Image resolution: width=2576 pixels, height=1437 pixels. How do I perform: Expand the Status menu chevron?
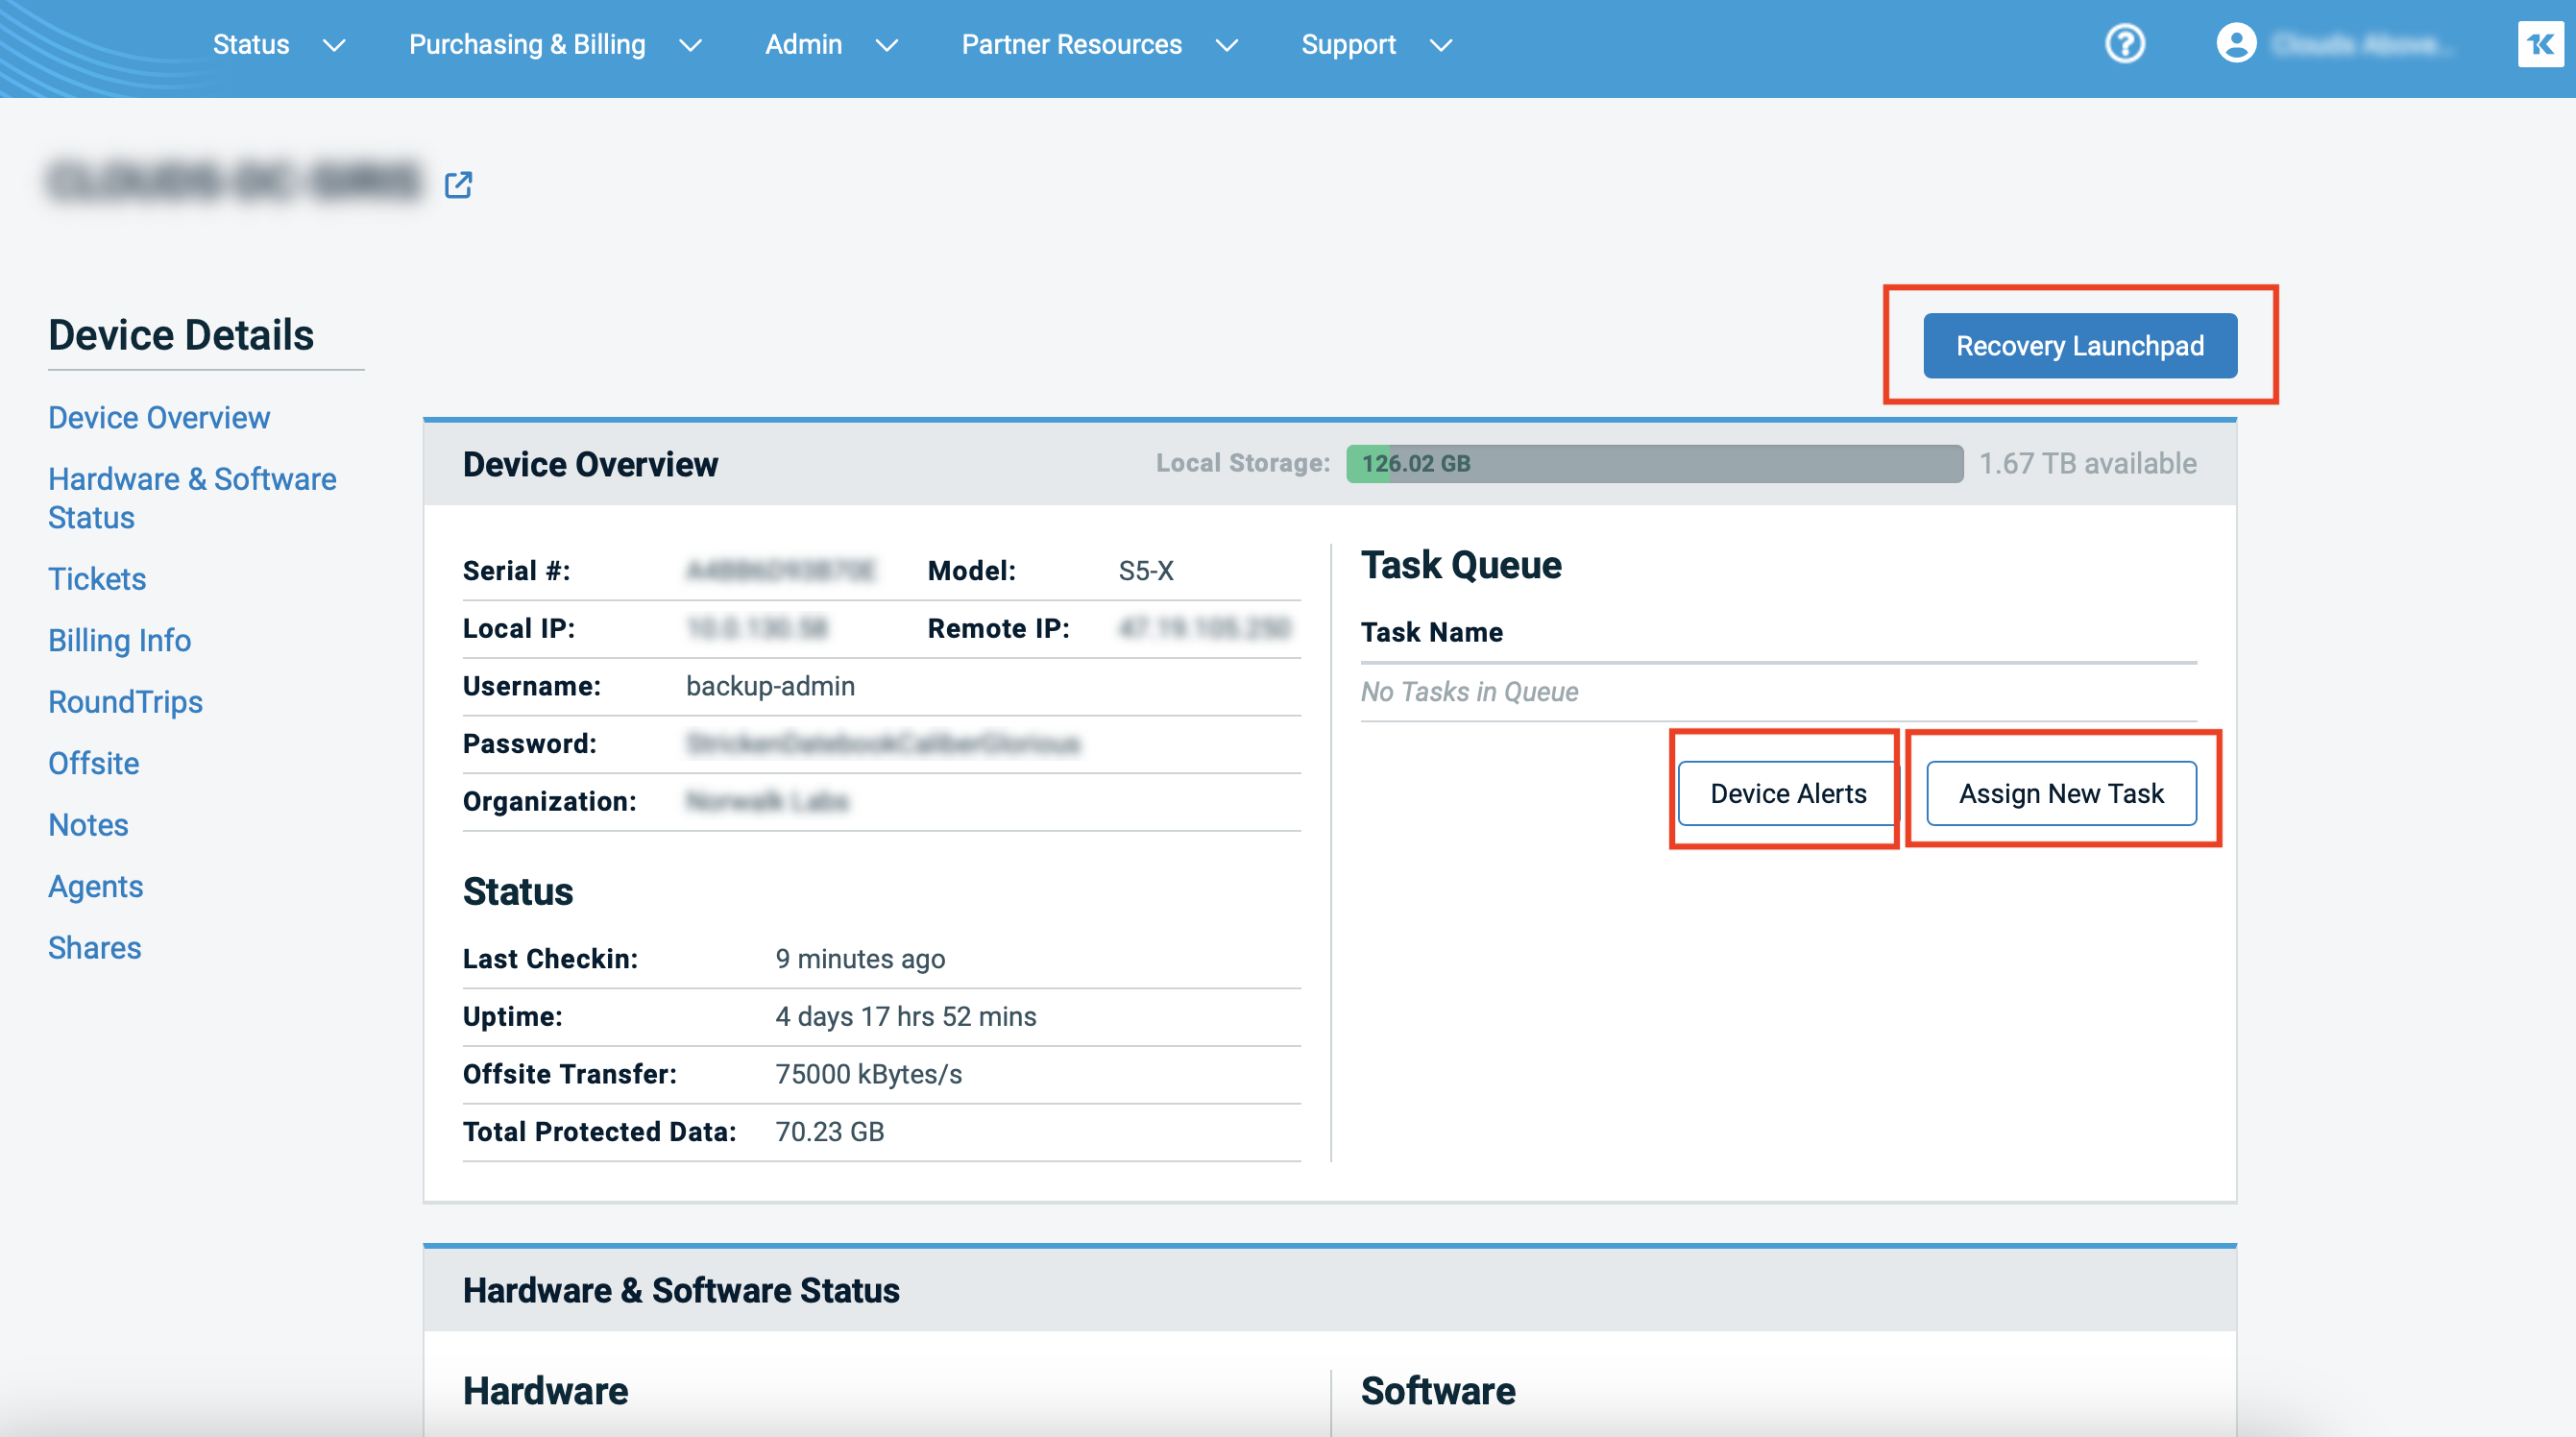334,45
